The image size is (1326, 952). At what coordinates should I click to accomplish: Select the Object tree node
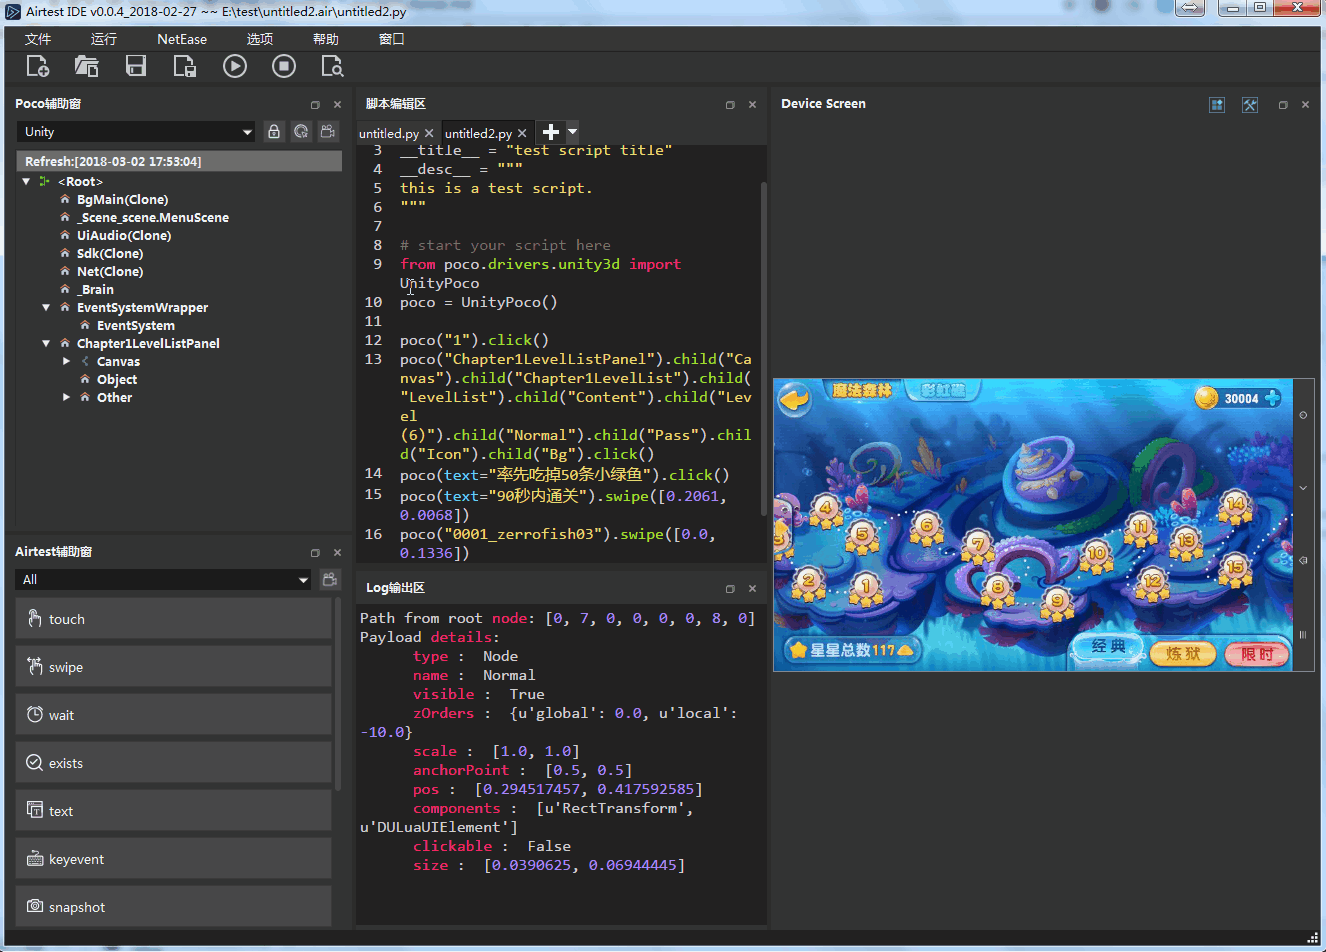click(x=117, y=379)
